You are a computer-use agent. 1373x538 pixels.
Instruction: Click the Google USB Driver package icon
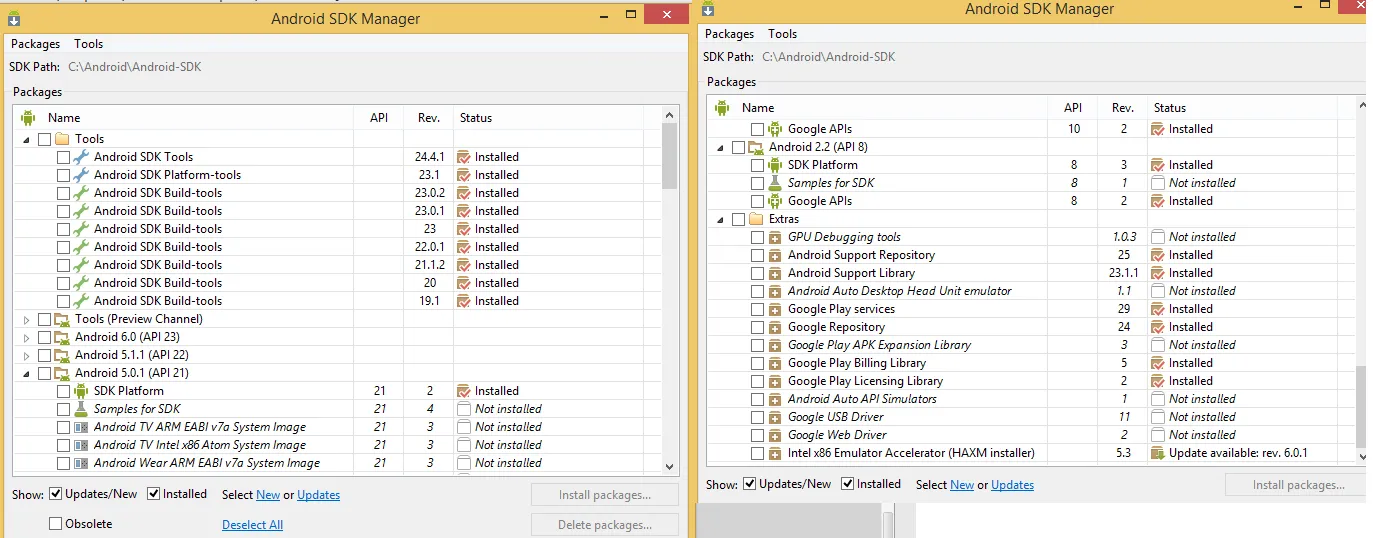pos(775,417)
